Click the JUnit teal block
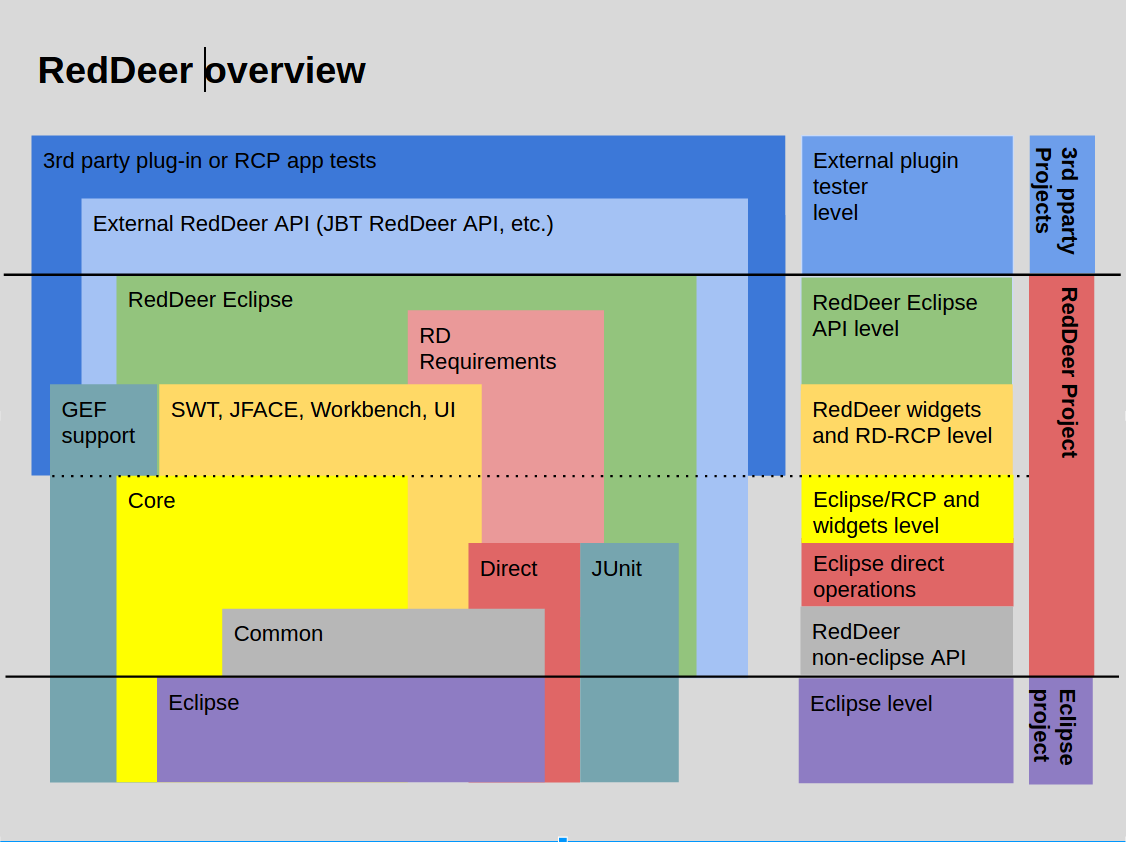The width and height of the screenshot is (1126, 842). 629,662
